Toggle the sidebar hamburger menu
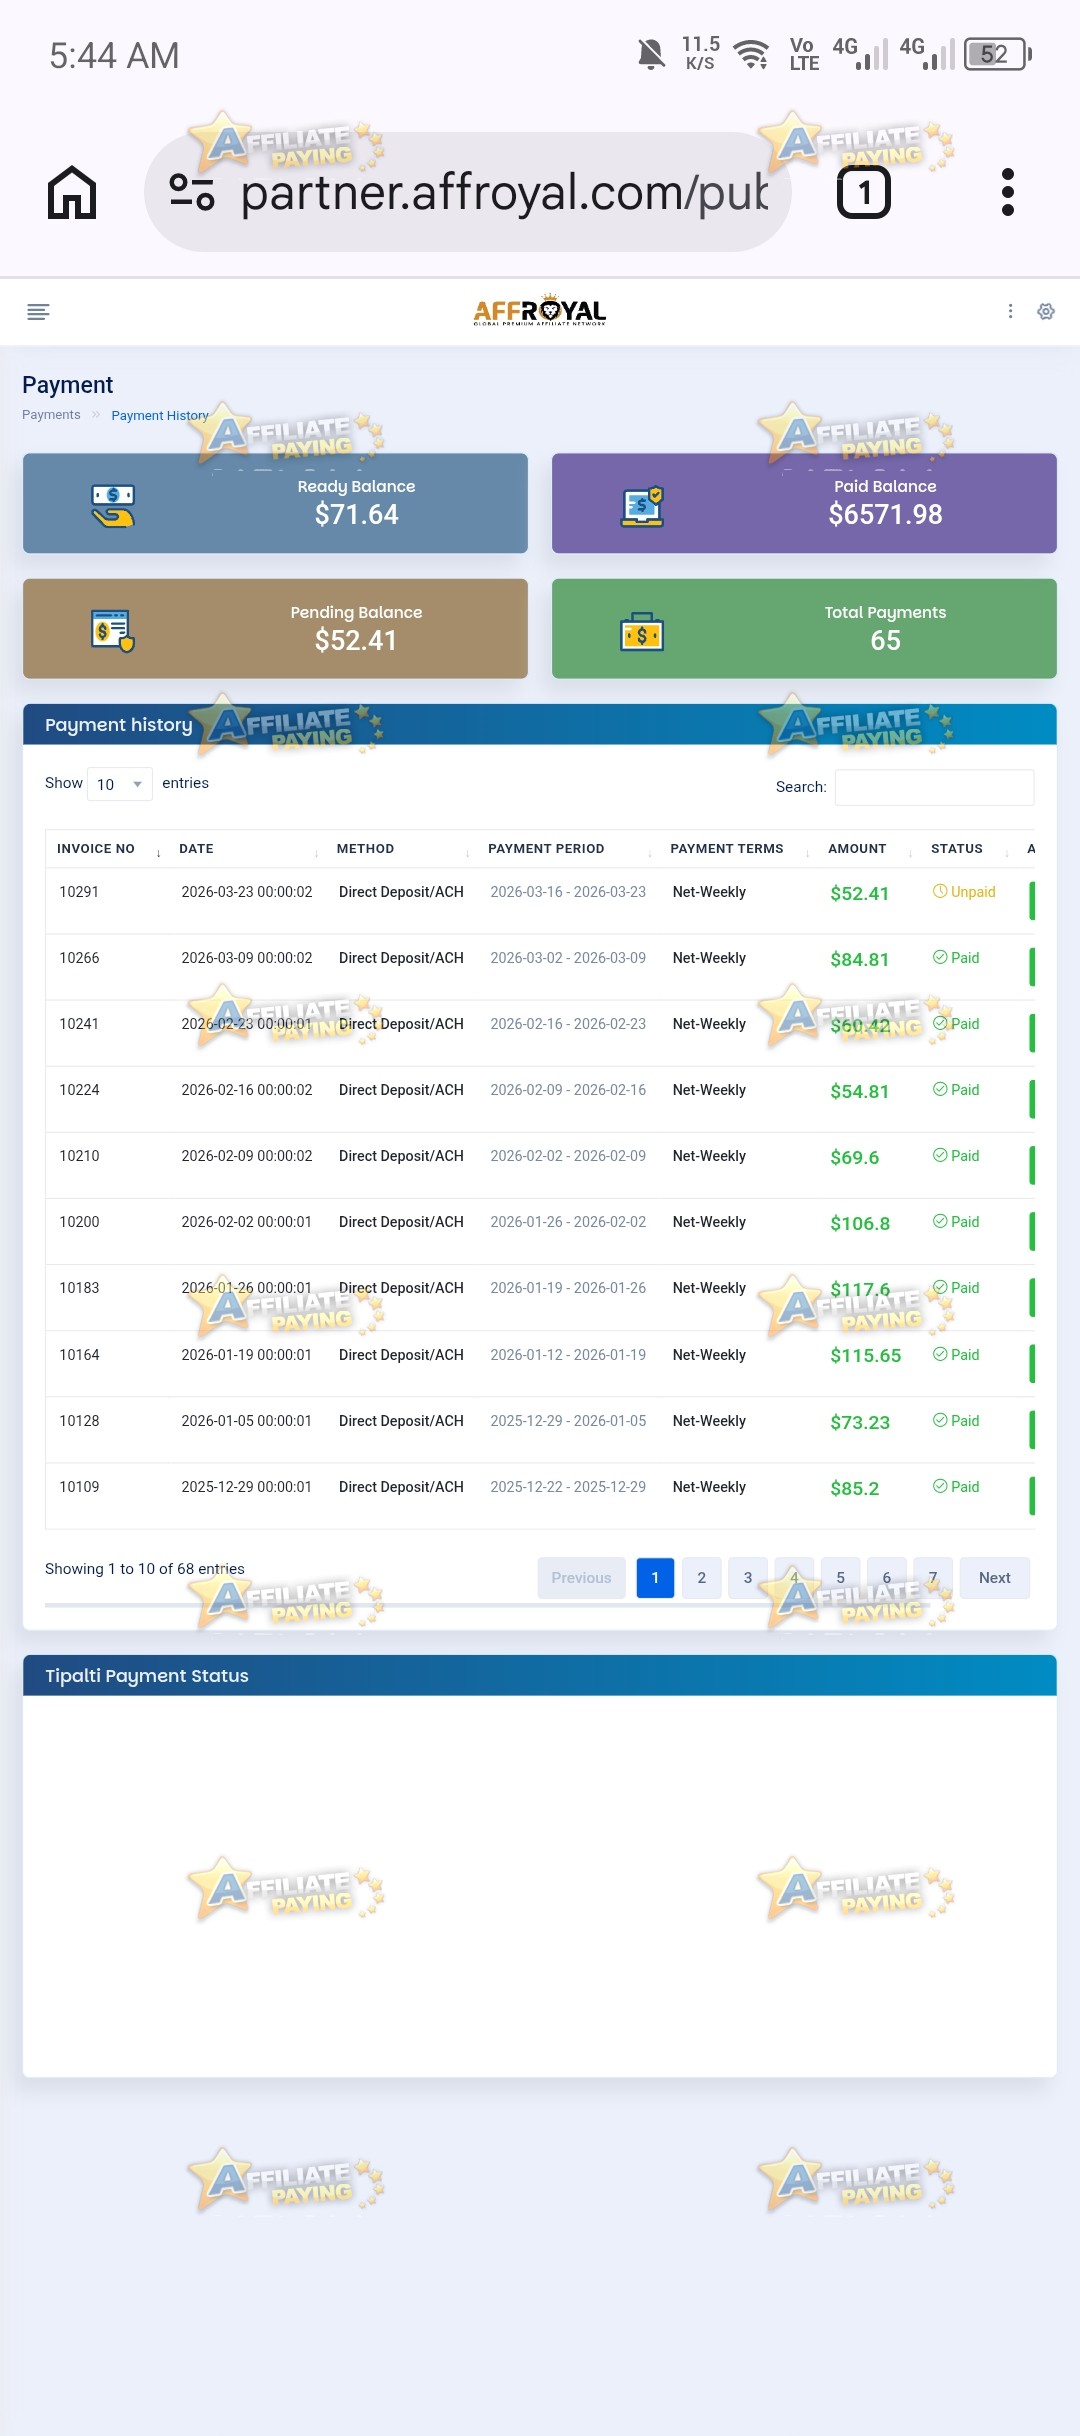The image size is (1080, 2436). pyautogui.click(x=38, y=312)
